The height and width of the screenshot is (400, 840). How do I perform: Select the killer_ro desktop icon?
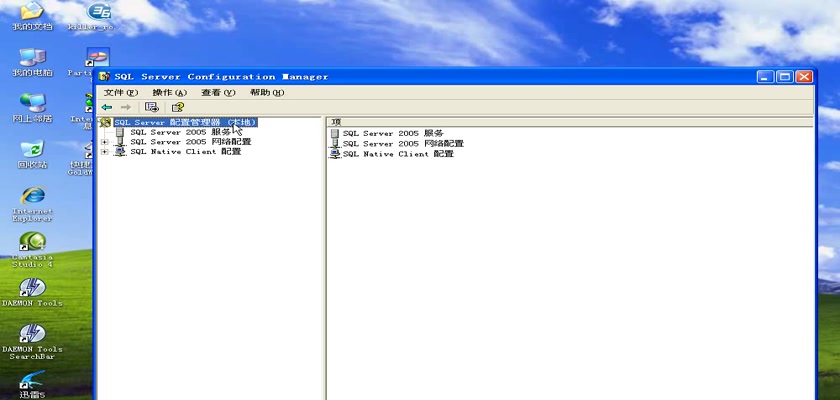[x=98, y=16]
